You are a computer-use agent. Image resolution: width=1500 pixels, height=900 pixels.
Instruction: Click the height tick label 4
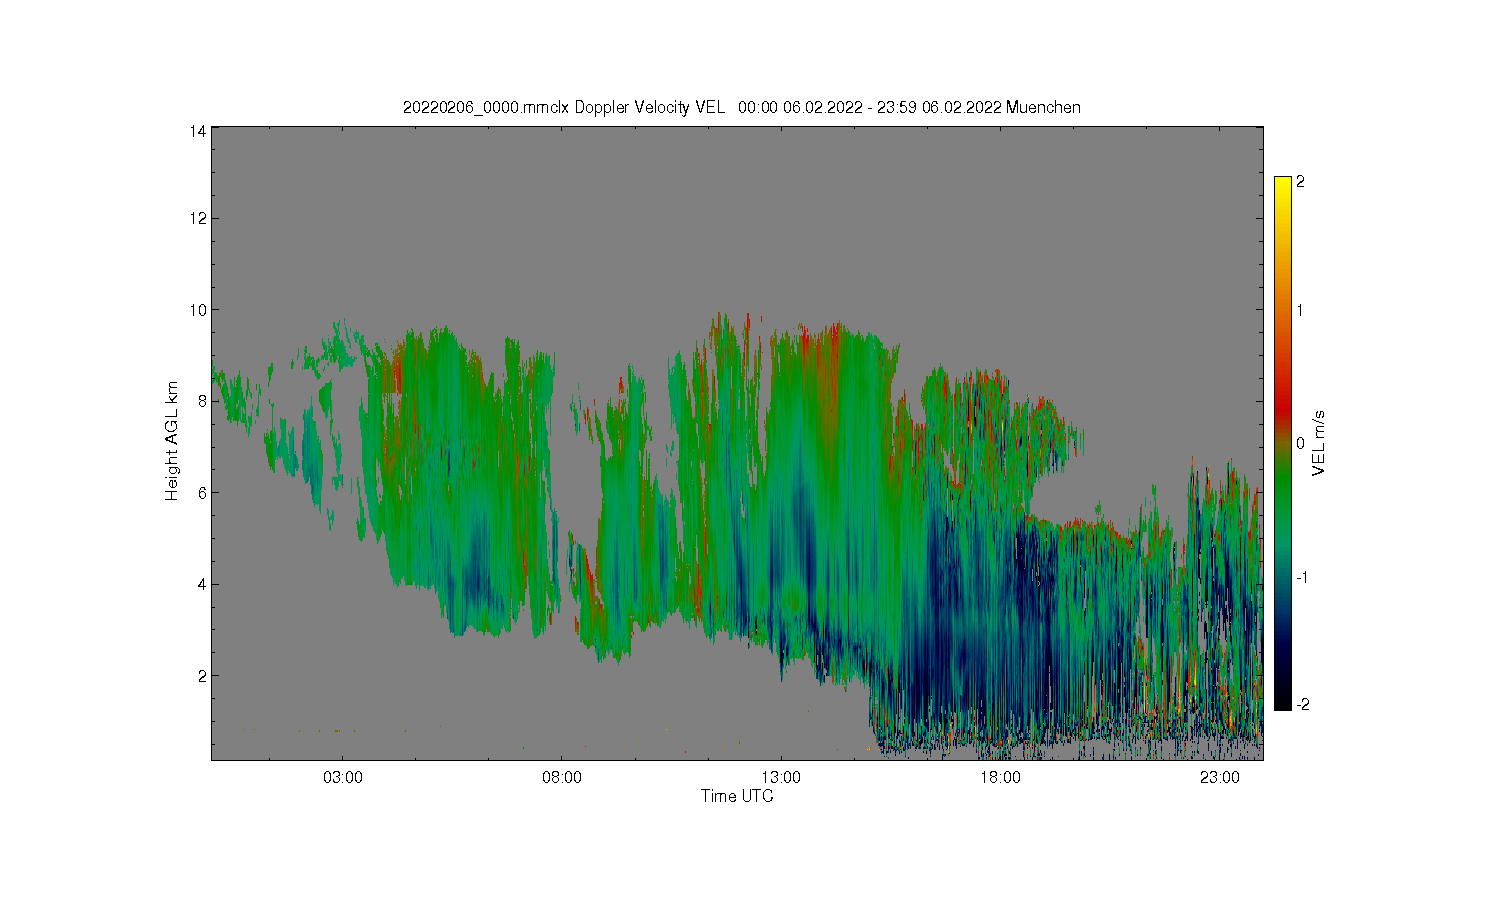(x=202, y=584)
